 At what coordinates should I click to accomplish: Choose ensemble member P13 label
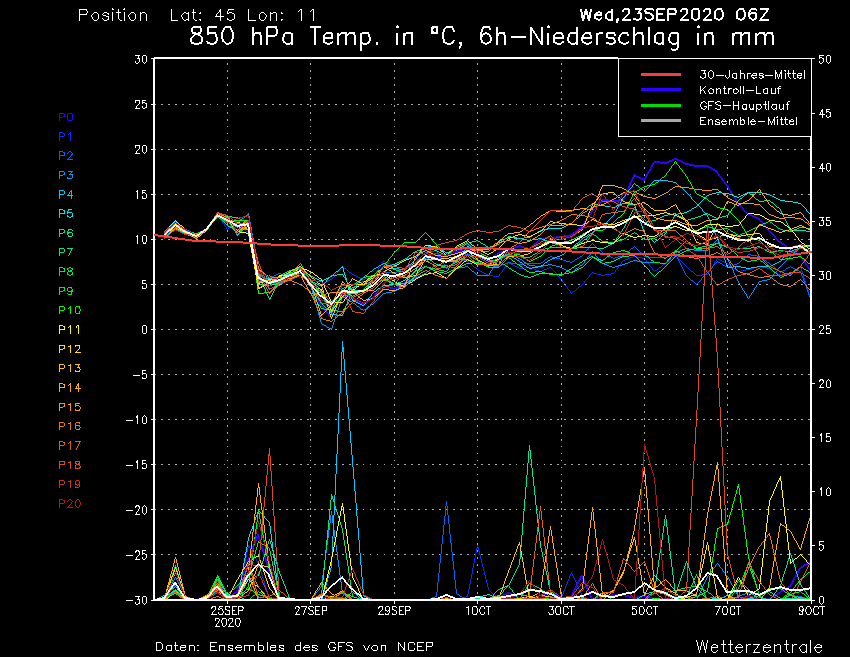69,368
